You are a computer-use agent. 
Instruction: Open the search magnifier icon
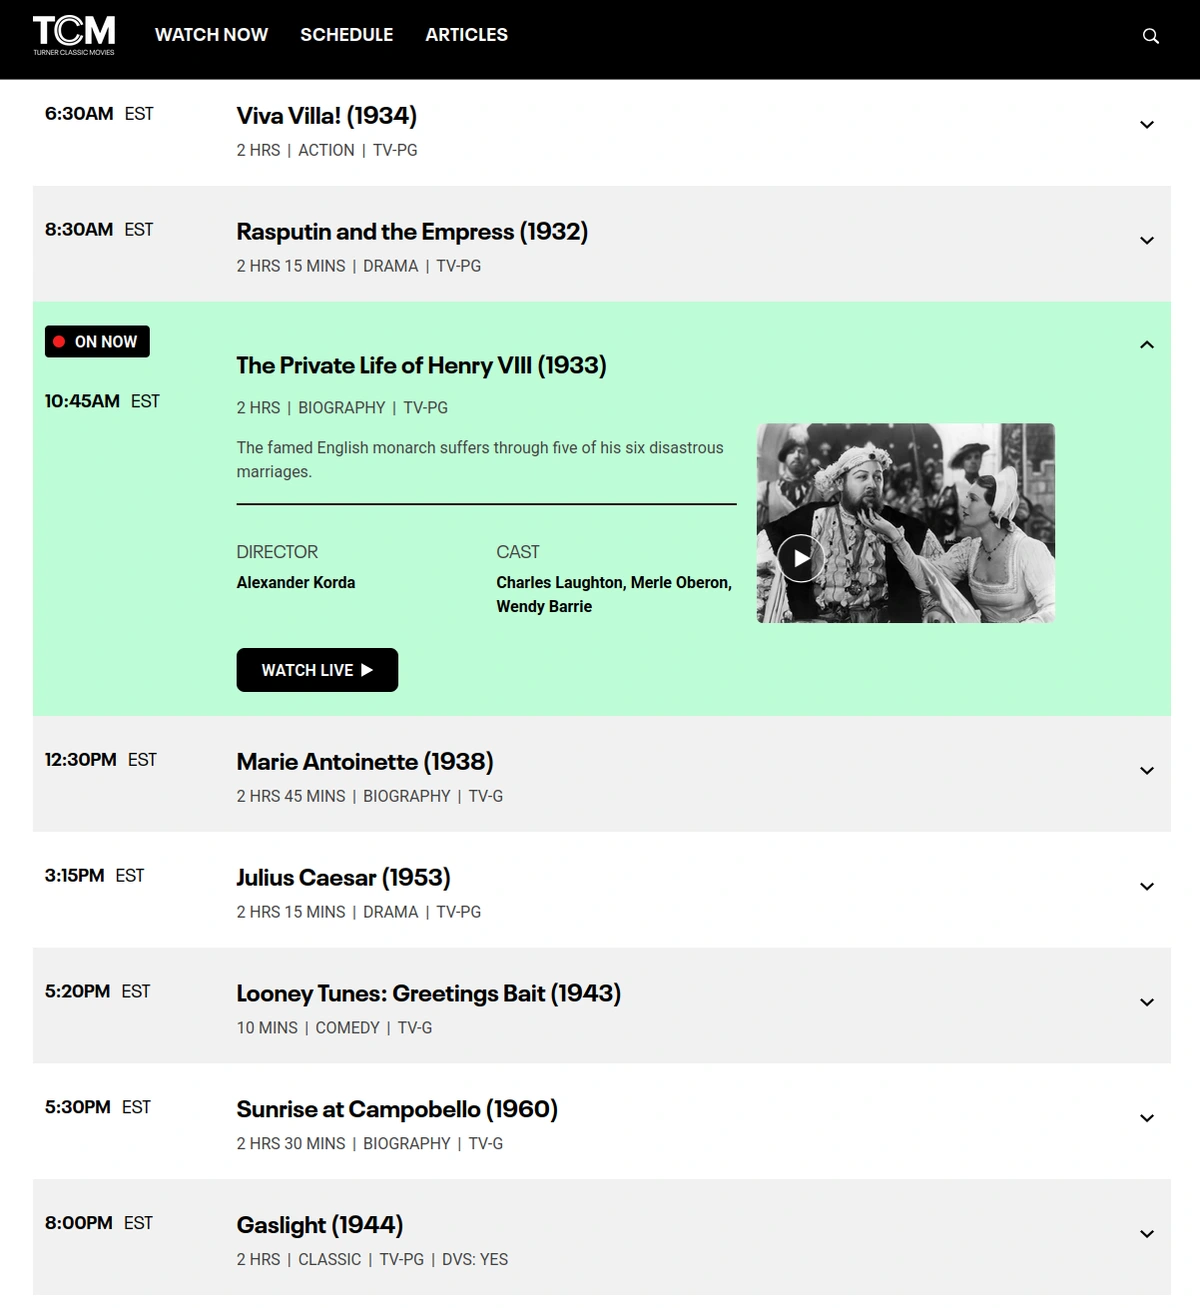[1151, 36]
